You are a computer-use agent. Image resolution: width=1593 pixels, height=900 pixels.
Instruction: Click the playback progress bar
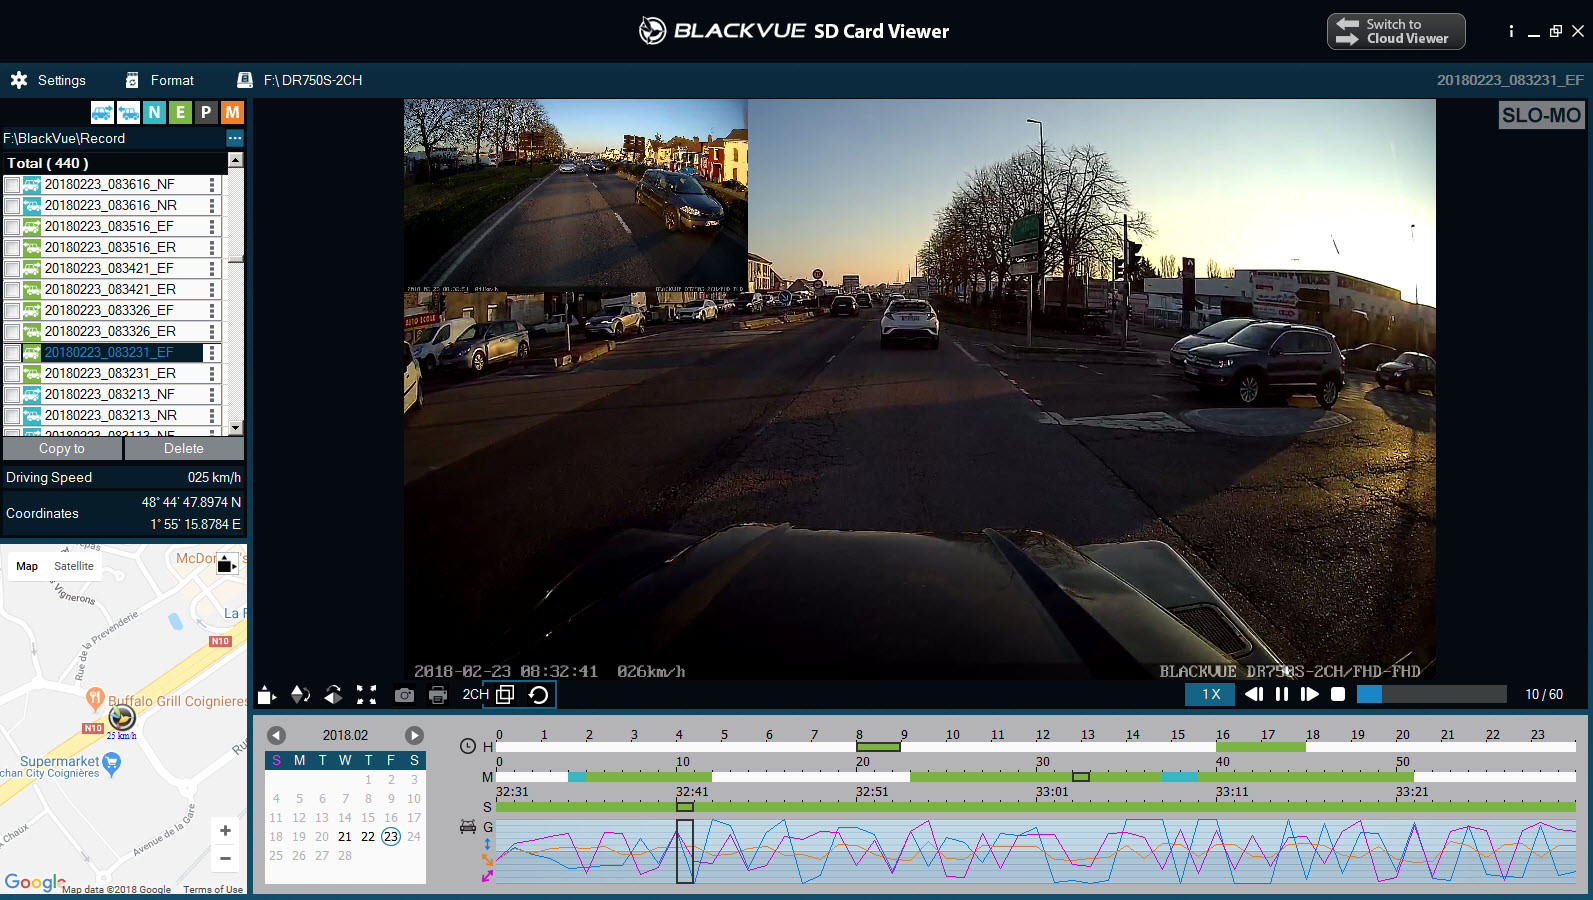[1431, 694]
